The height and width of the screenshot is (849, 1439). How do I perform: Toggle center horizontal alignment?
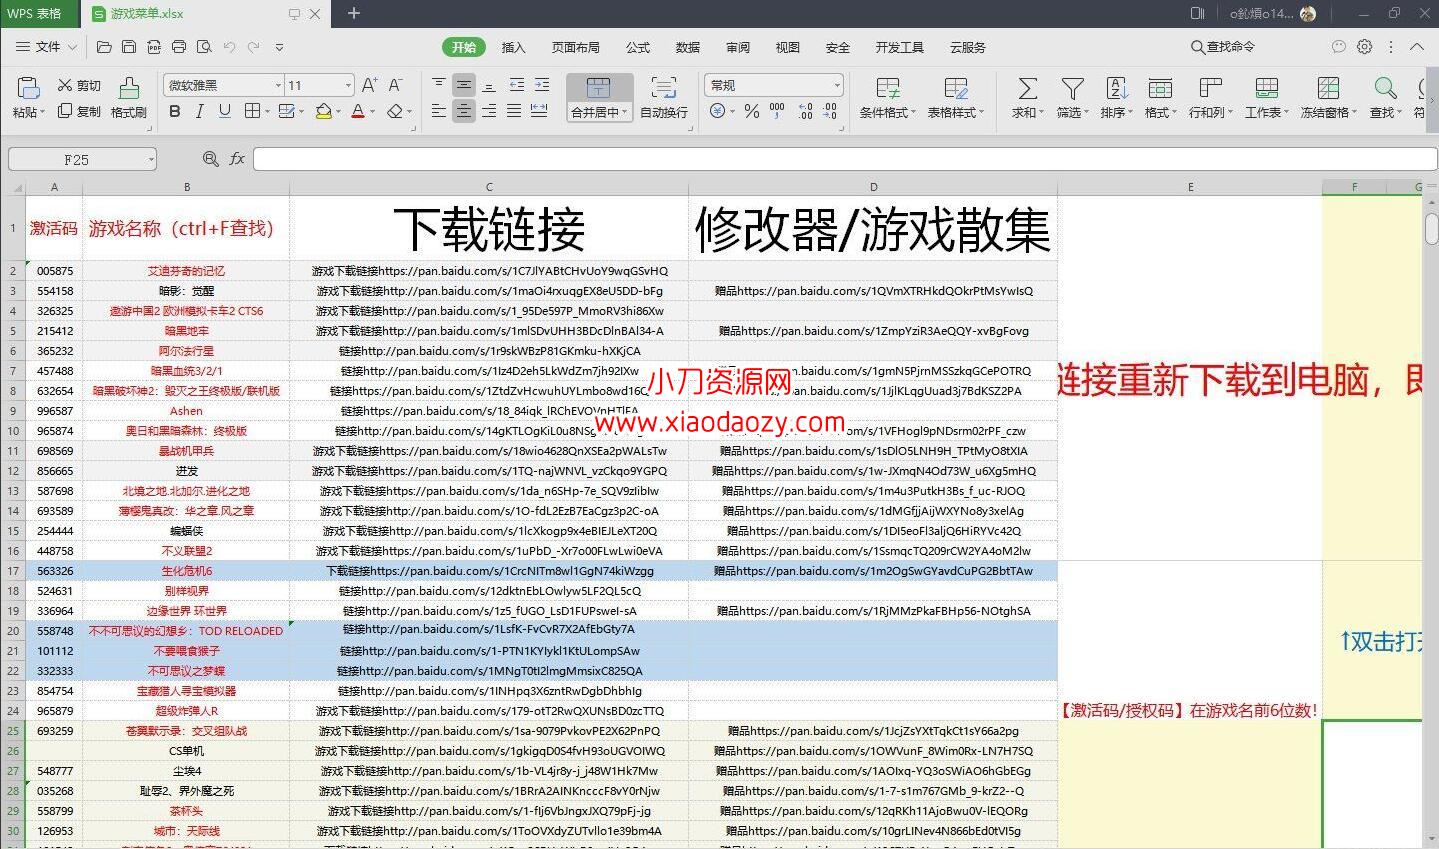[x=464, y=111]
